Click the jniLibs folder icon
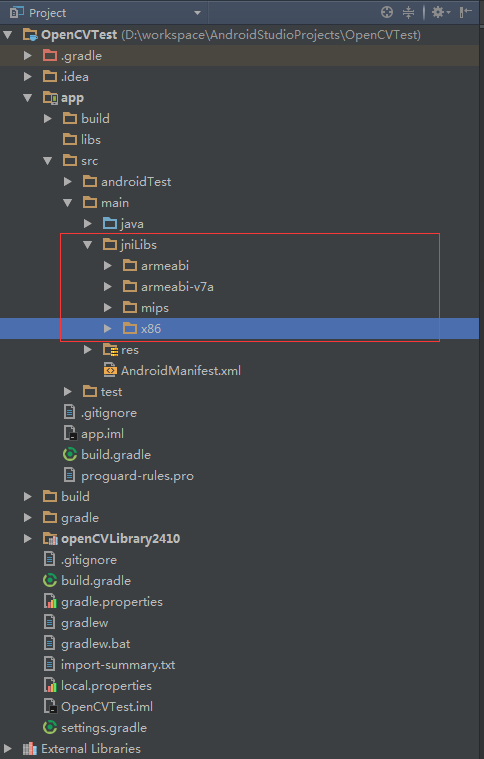484x759 pixels. coord(110,244)
